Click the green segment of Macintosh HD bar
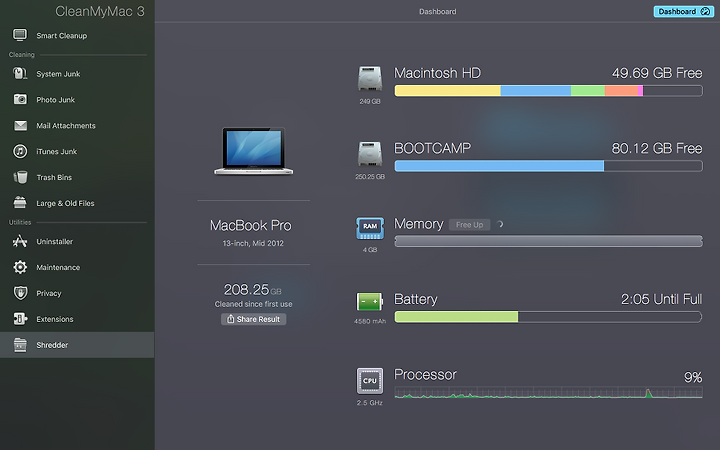Image resolution: width=720 pixels, height=450 pixels. (588, 90)
